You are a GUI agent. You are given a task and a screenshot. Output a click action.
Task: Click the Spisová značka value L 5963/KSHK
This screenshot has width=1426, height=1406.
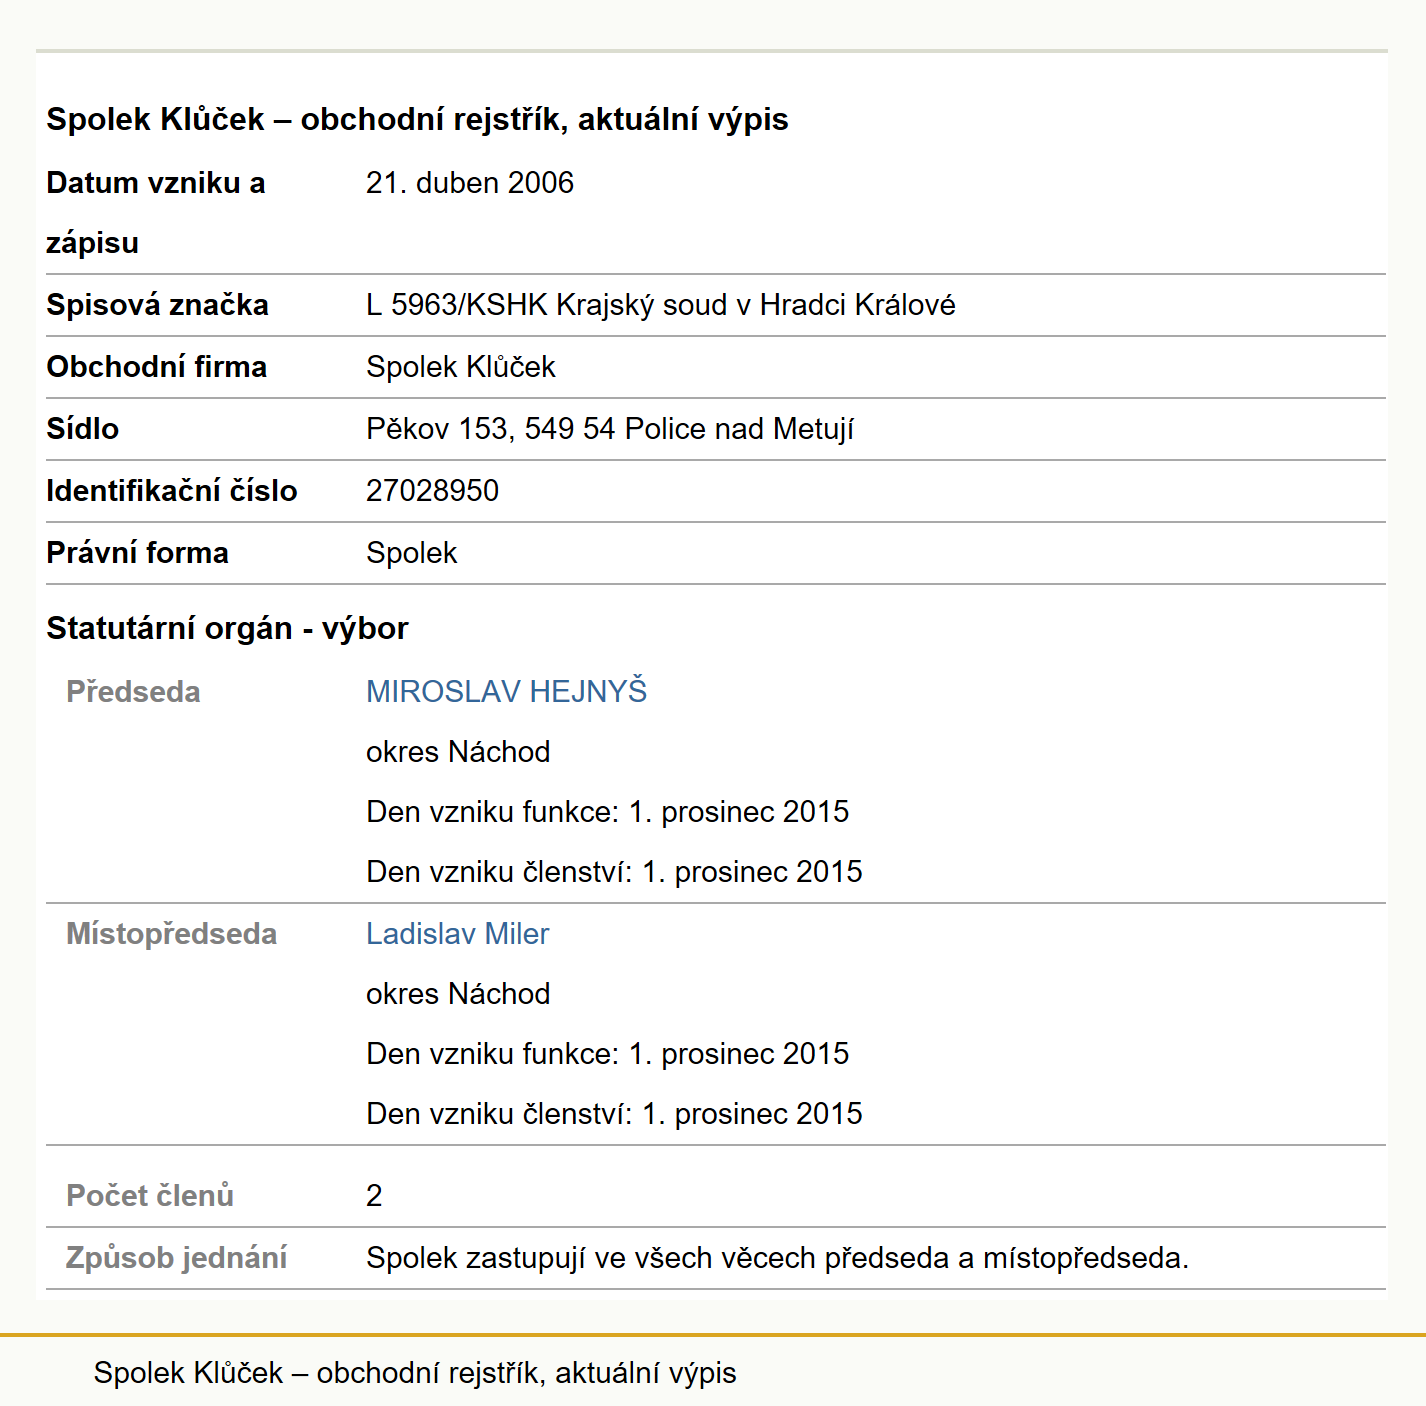tap(660, 305)
